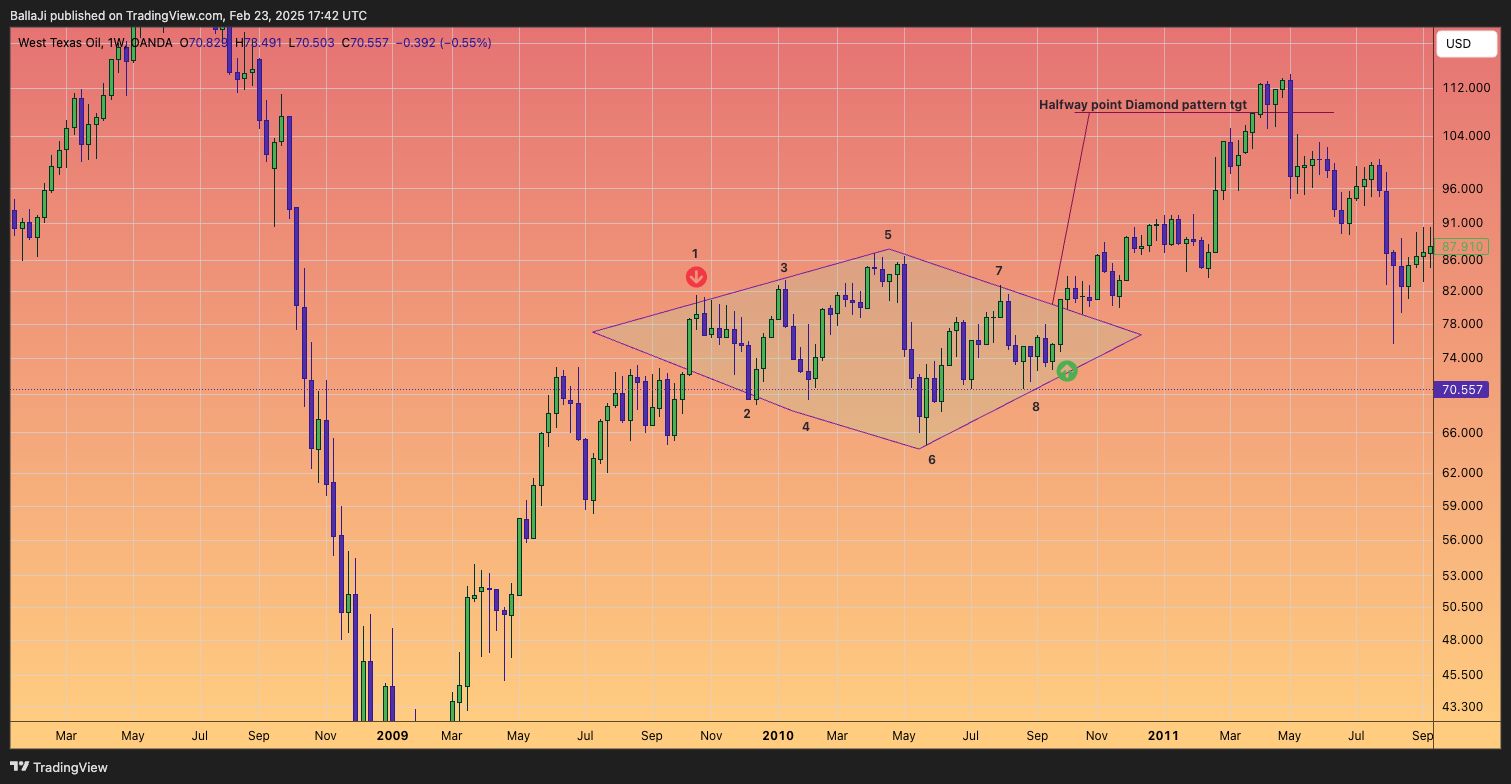This screenshot has width=1511, height=784.
Task: Click the 96.000 price axis label
Action: pyautogui.click(x=1463, y=189)
